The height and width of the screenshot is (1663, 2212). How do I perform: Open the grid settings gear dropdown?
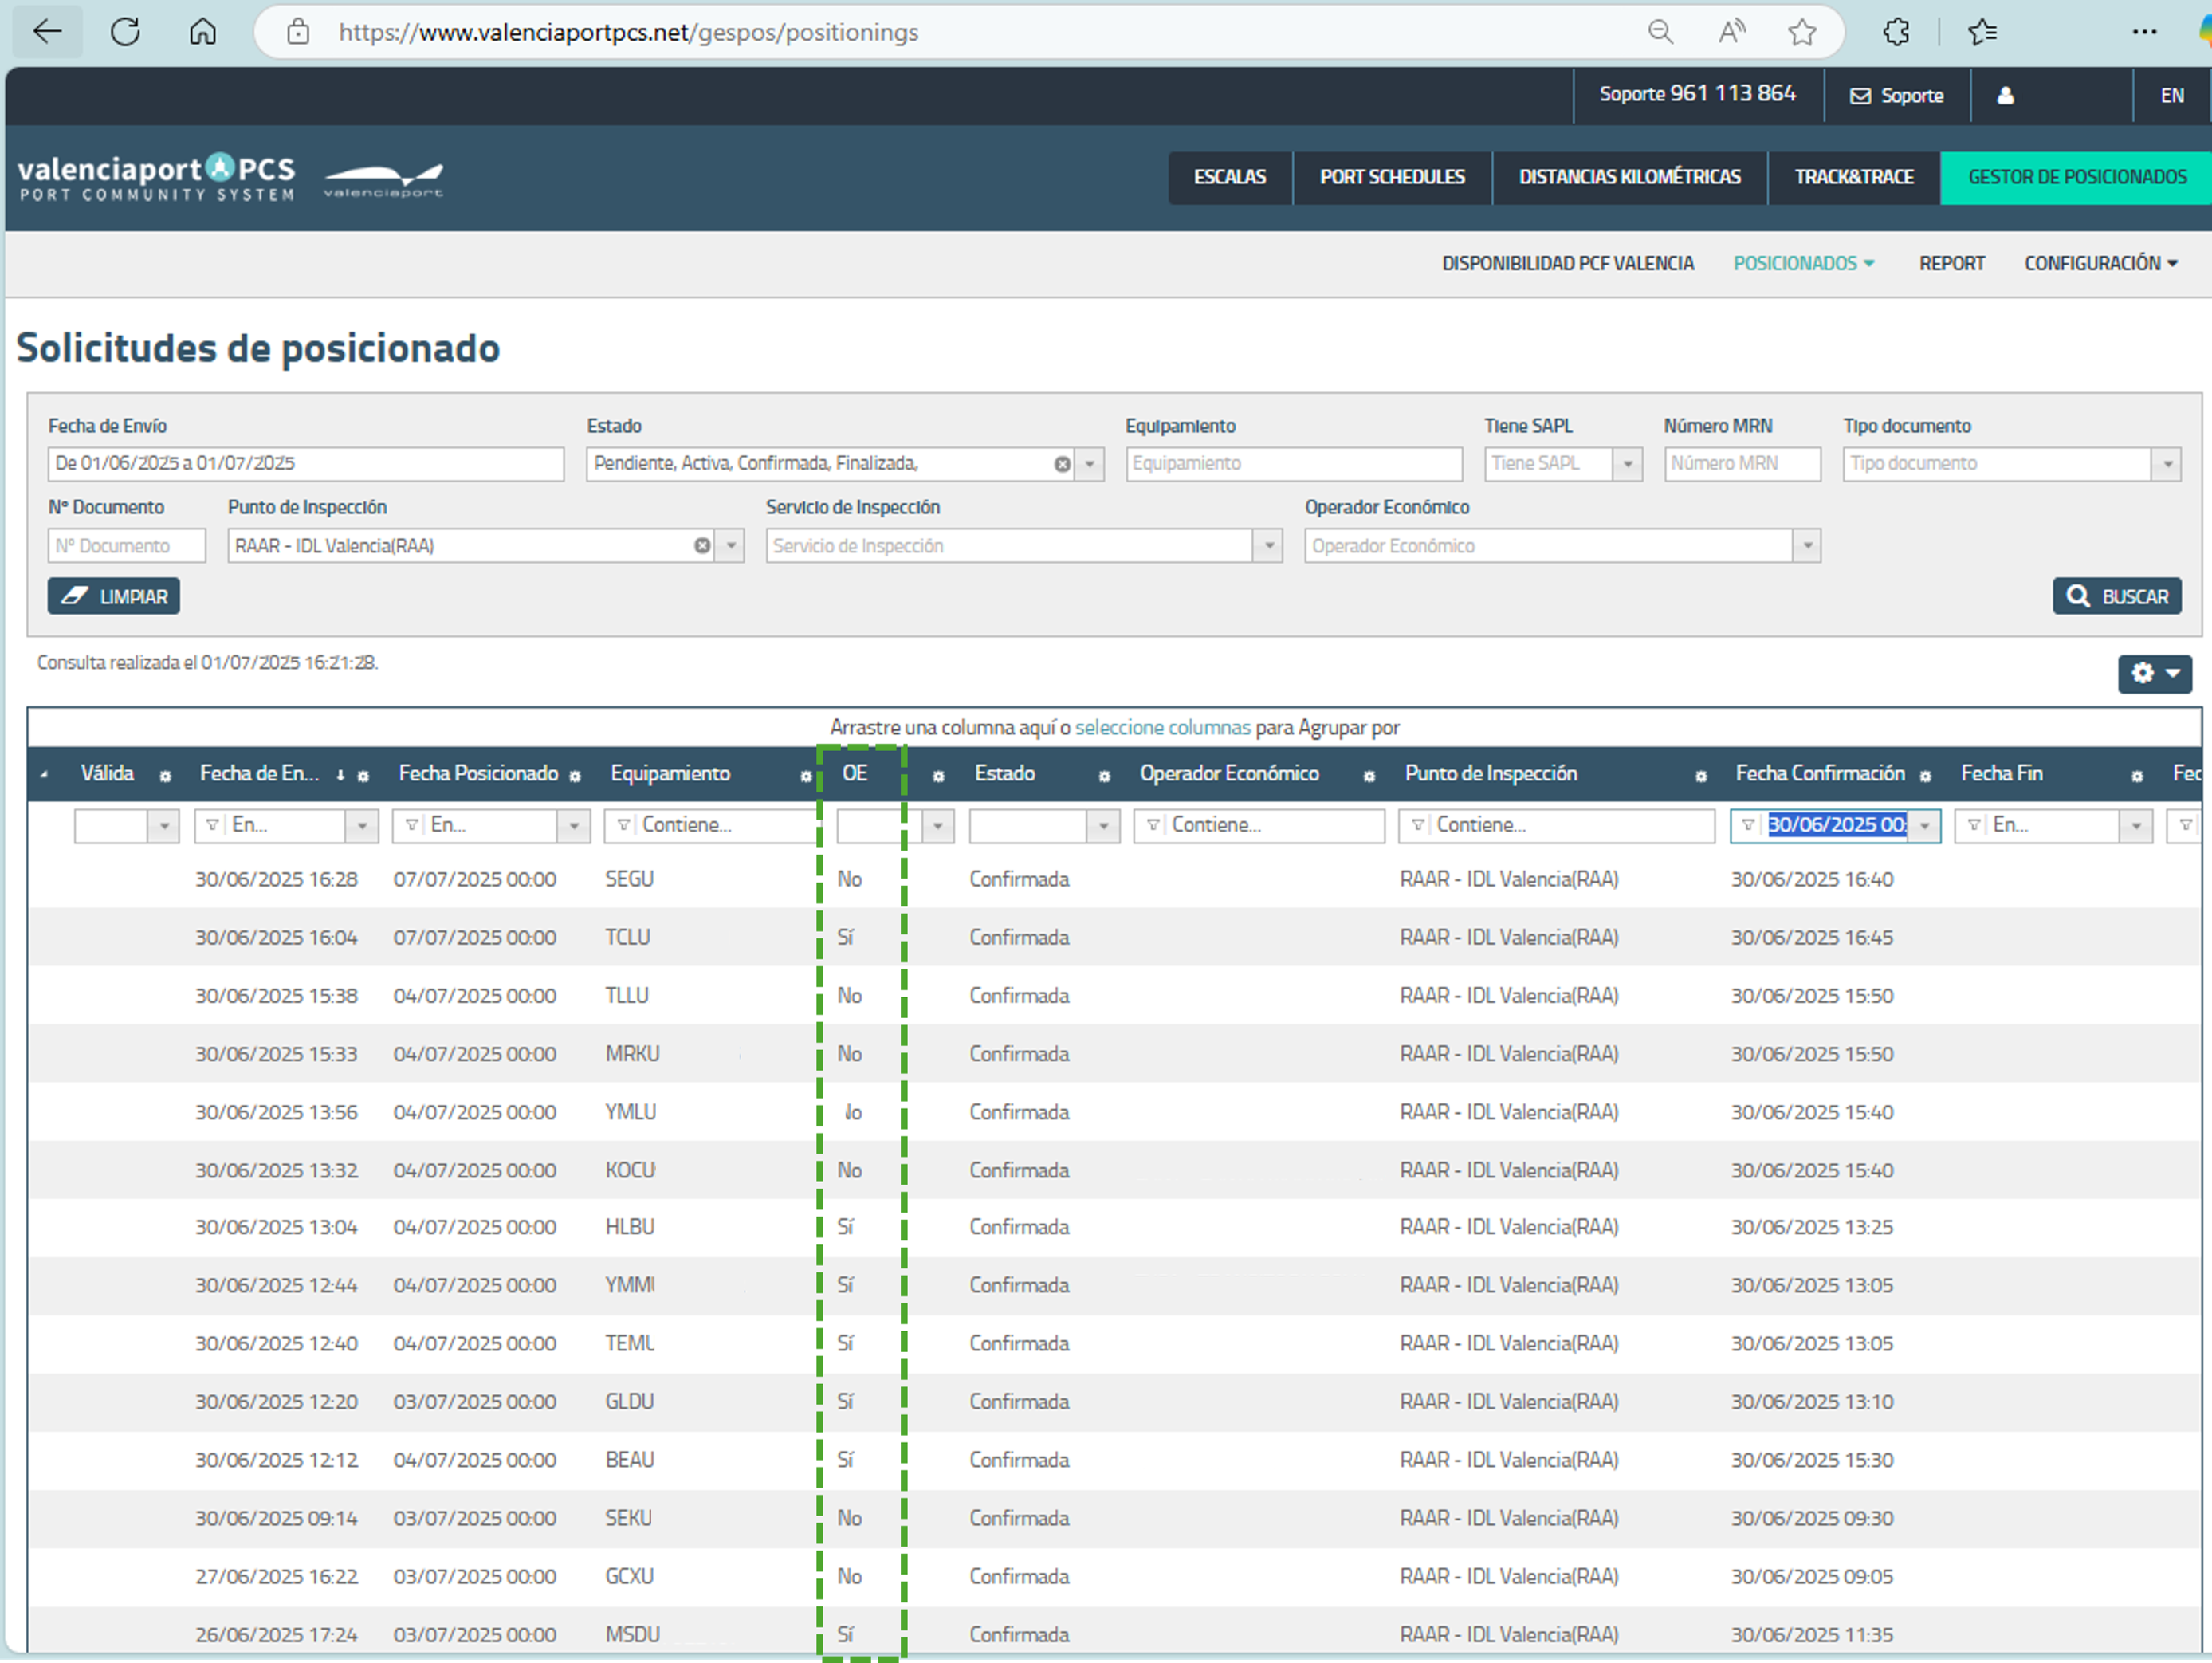tap(2155, 674)
